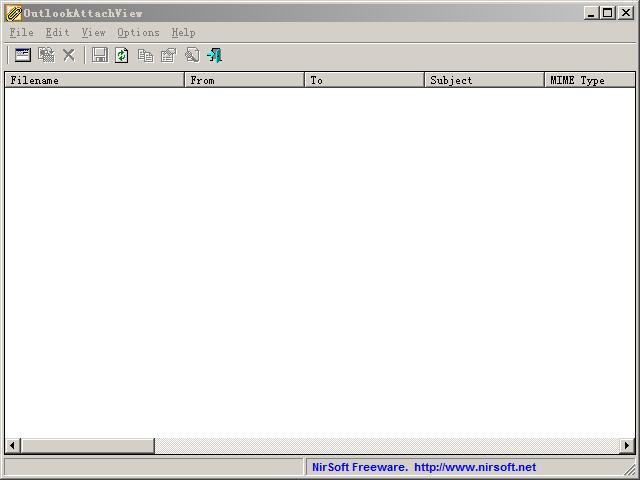Minimize the OutlookAttachView window
The height and width of the screenshot is (480, 640).
591,13
